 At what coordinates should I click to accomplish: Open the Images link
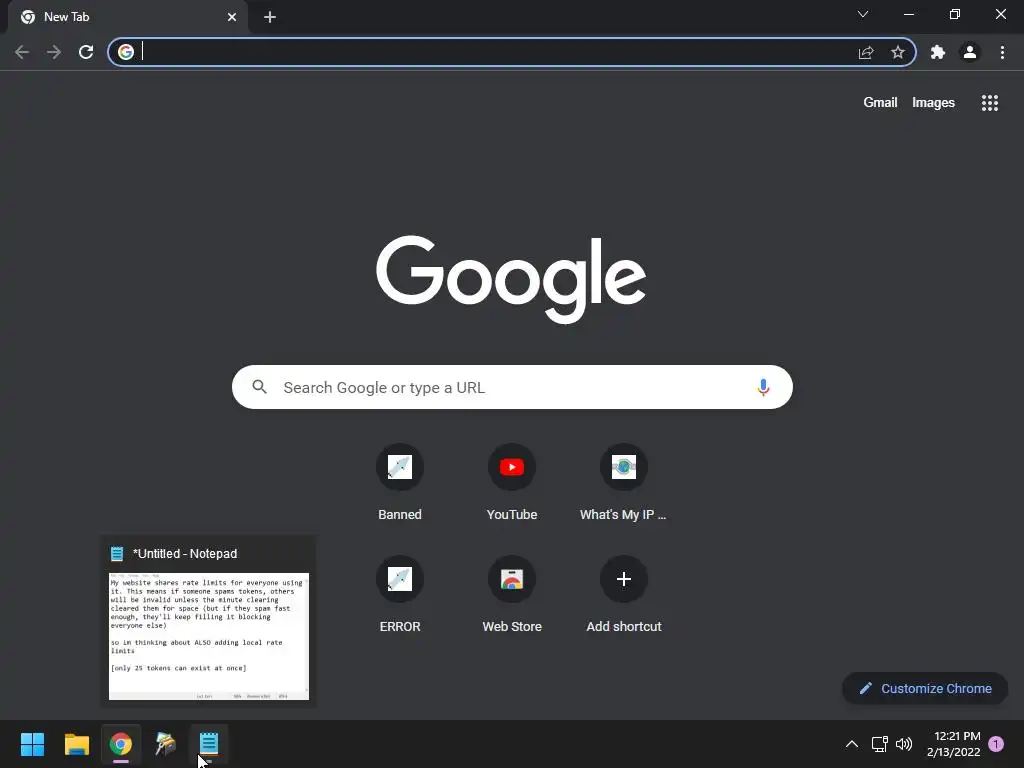coord(933,103)
